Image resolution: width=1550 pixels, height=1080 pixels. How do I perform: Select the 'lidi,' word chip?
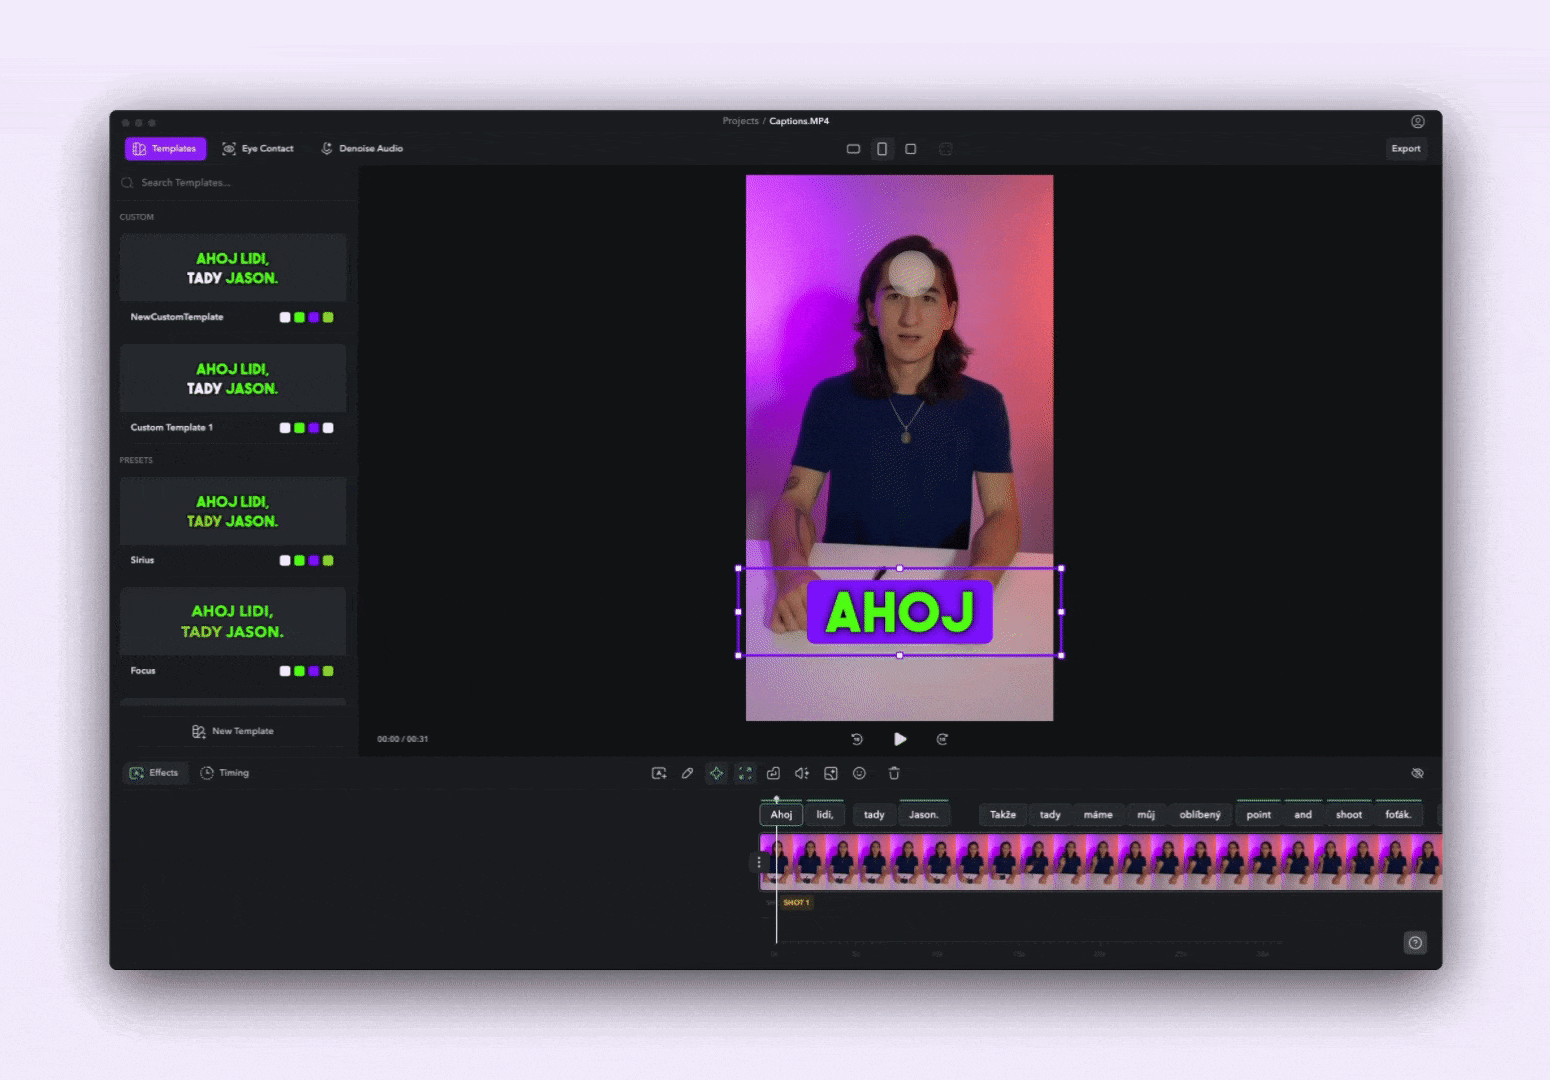tap(825, 815)
